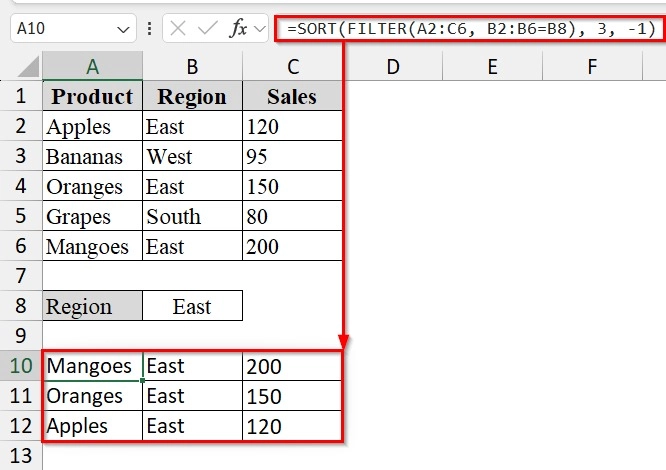This screenshot has height=470, width=666.
Task: Click the Sales header cell
Action: coord(292,97)
